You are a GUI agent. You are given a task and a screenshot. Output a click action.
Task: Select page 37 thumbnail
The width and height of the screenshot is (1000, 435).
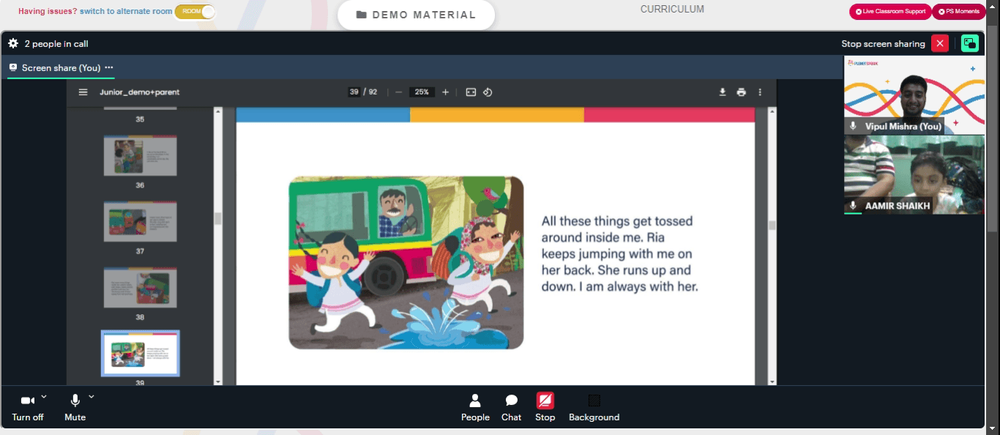[140, 221]
